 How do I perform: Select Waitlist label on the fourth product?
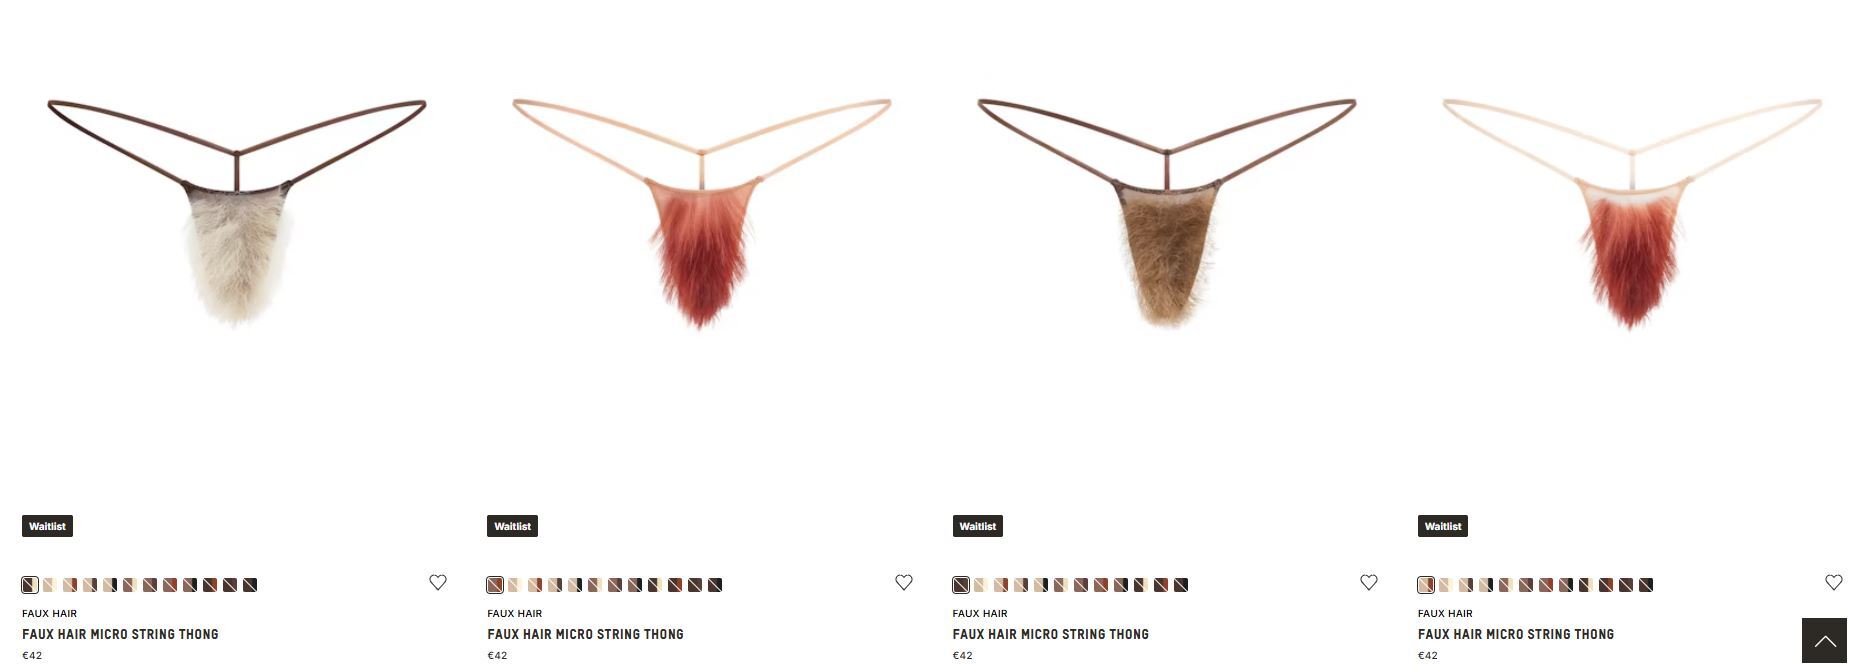pos(1443,526)
